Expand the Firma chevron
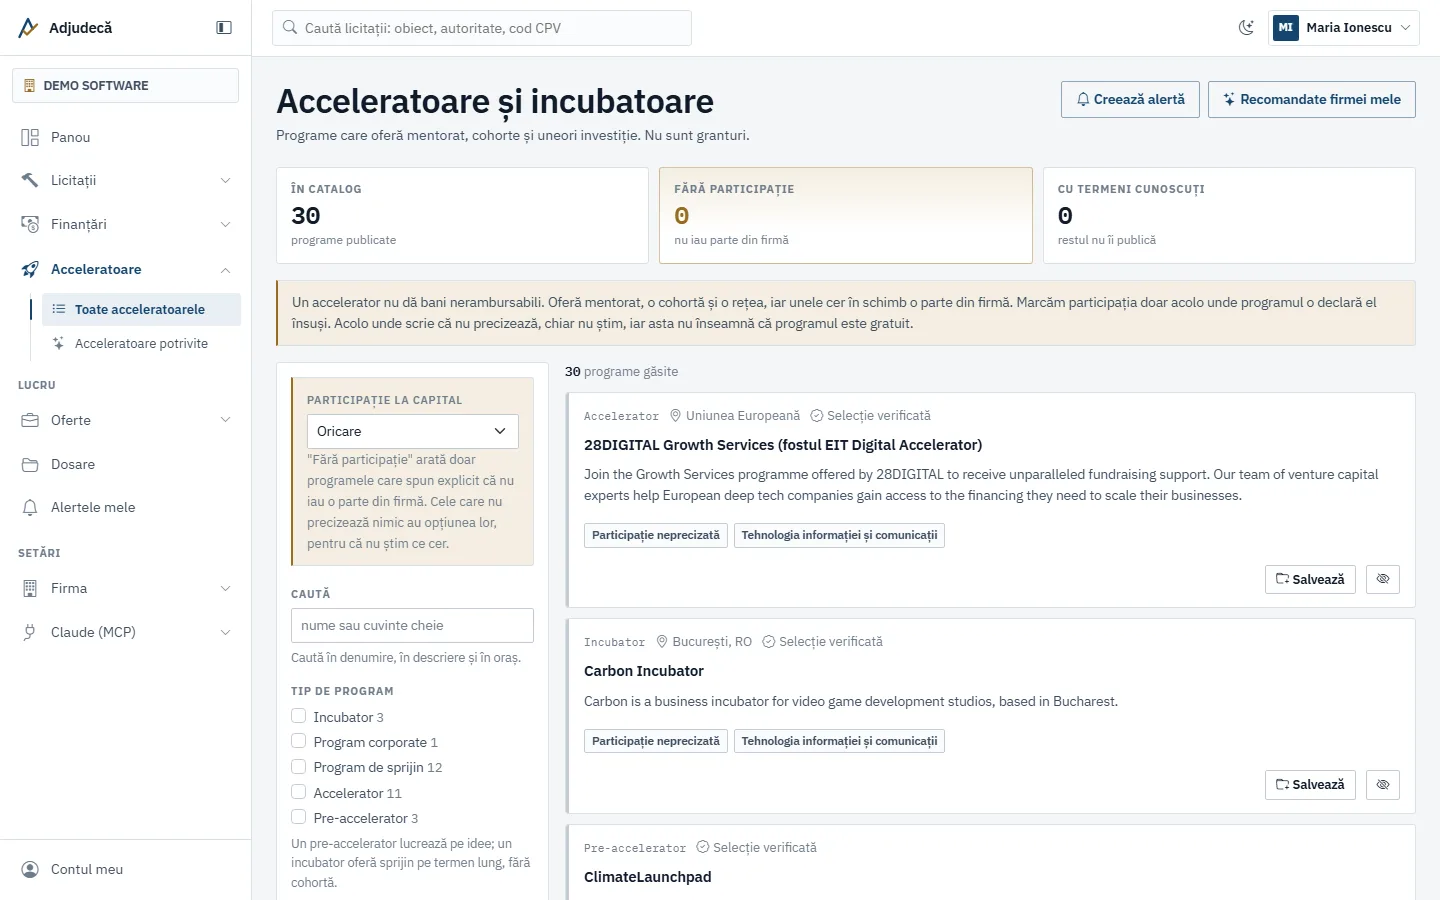The image size is (1440, 900). pyautogui.click(x=225, y=588)
